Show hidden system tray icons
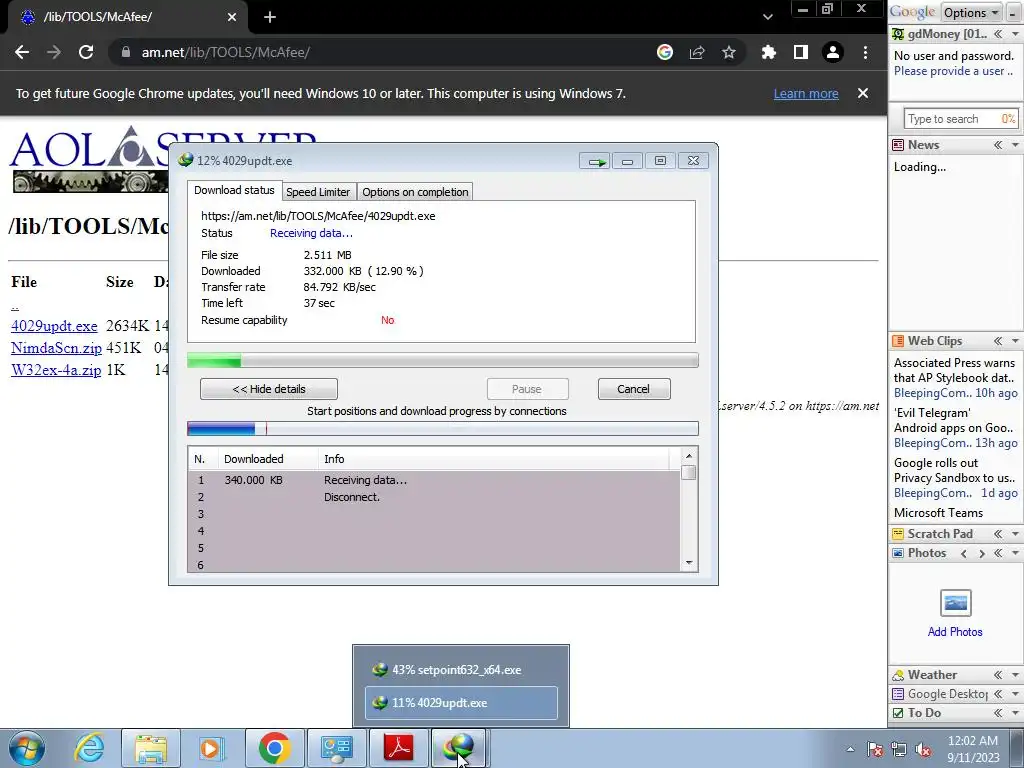 pos(850,749)
